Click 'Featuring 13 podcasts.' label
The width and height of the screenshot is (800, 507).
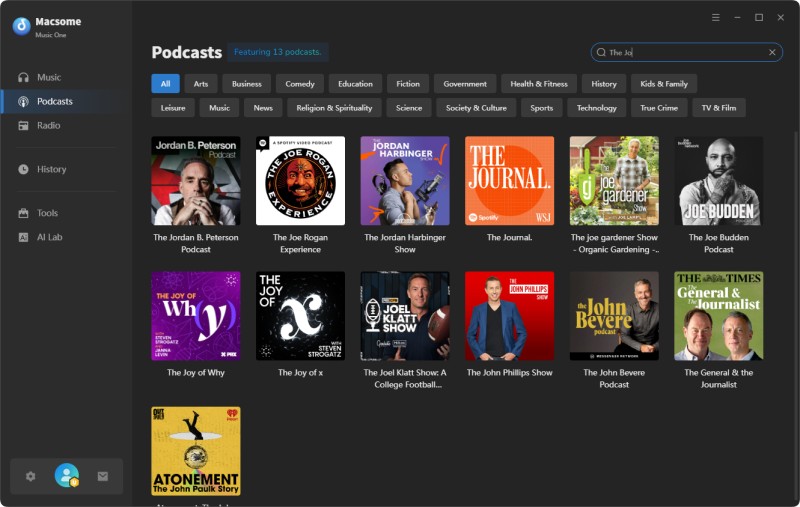click(278, 52)
